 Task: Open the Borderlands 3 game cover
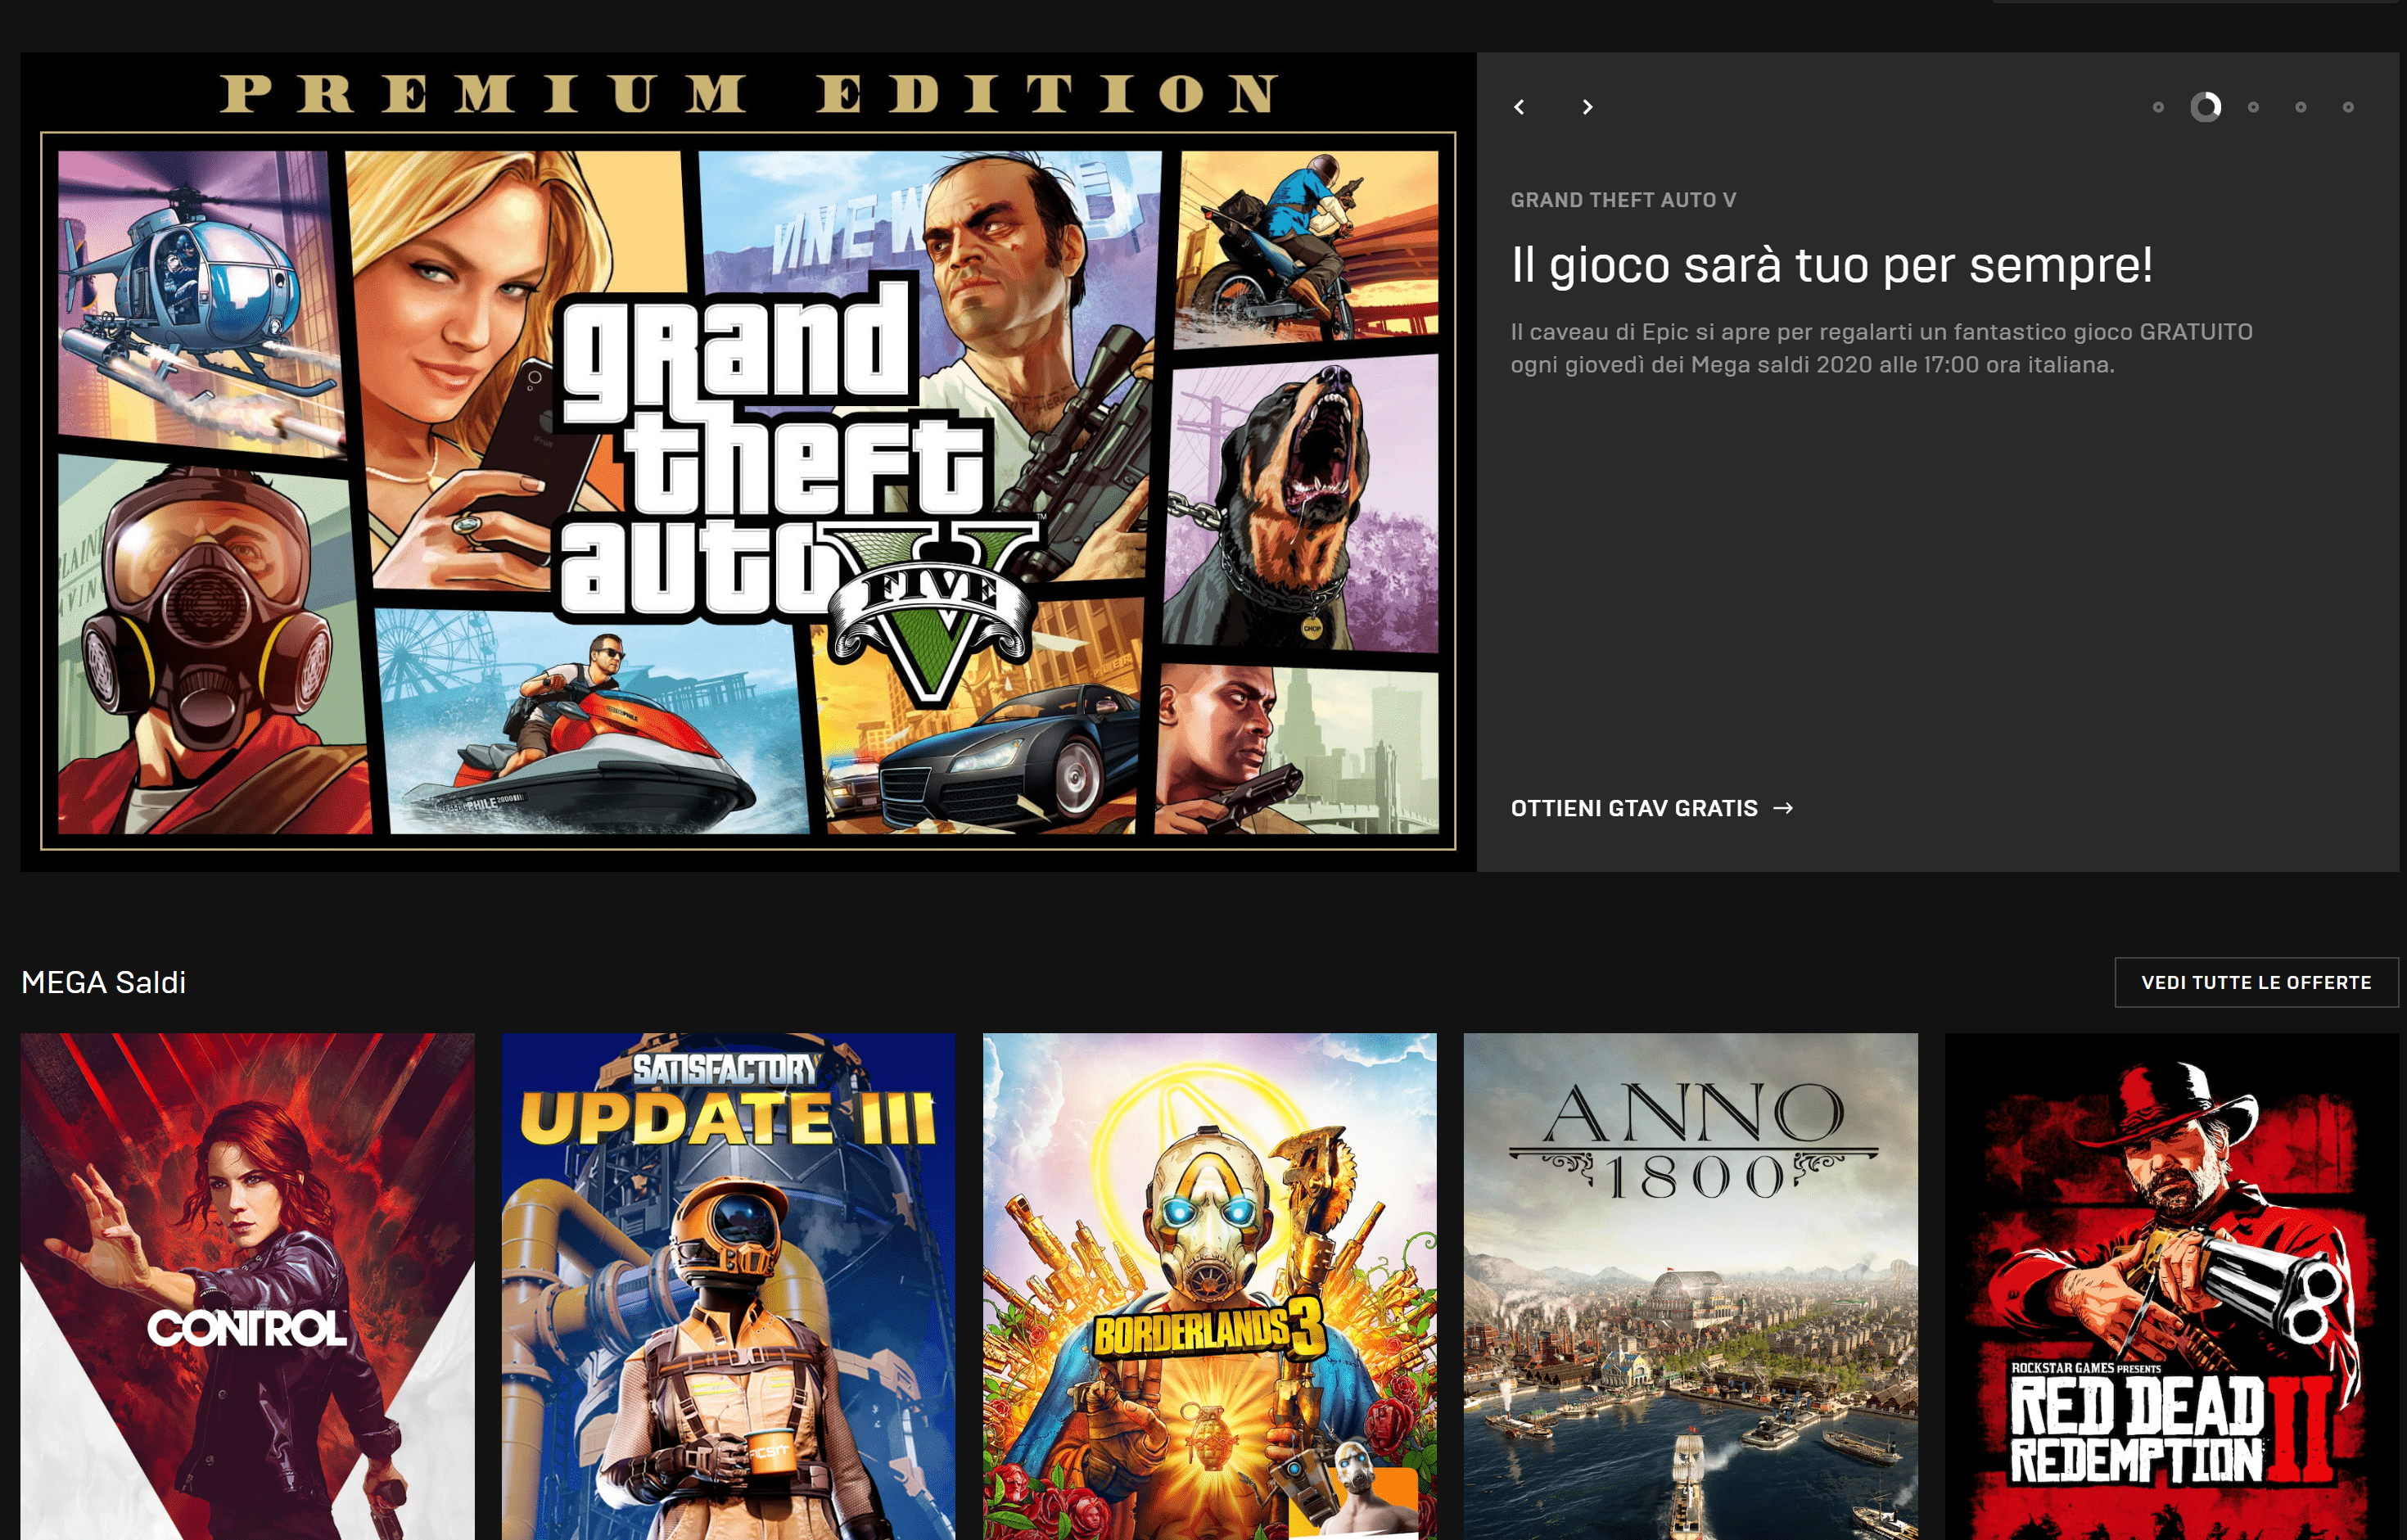tap(1209, 1286)
